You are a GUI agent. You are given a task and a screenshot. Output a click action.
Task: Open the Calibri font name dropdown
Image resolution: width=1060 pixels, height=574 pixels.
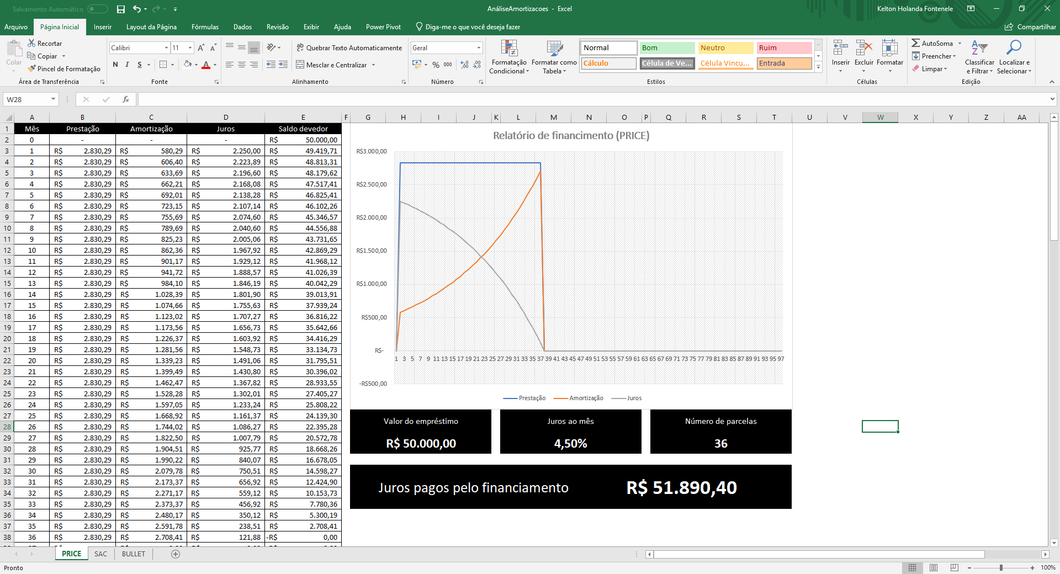165,48
